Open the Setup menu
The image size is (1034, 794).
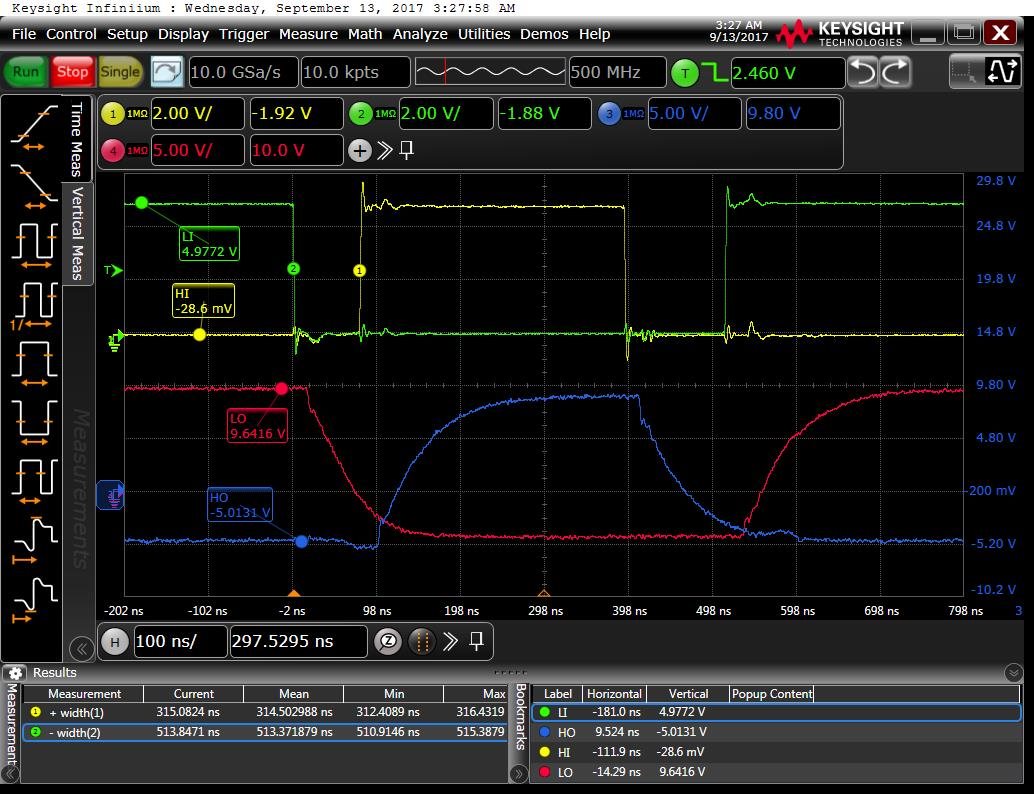127,34
